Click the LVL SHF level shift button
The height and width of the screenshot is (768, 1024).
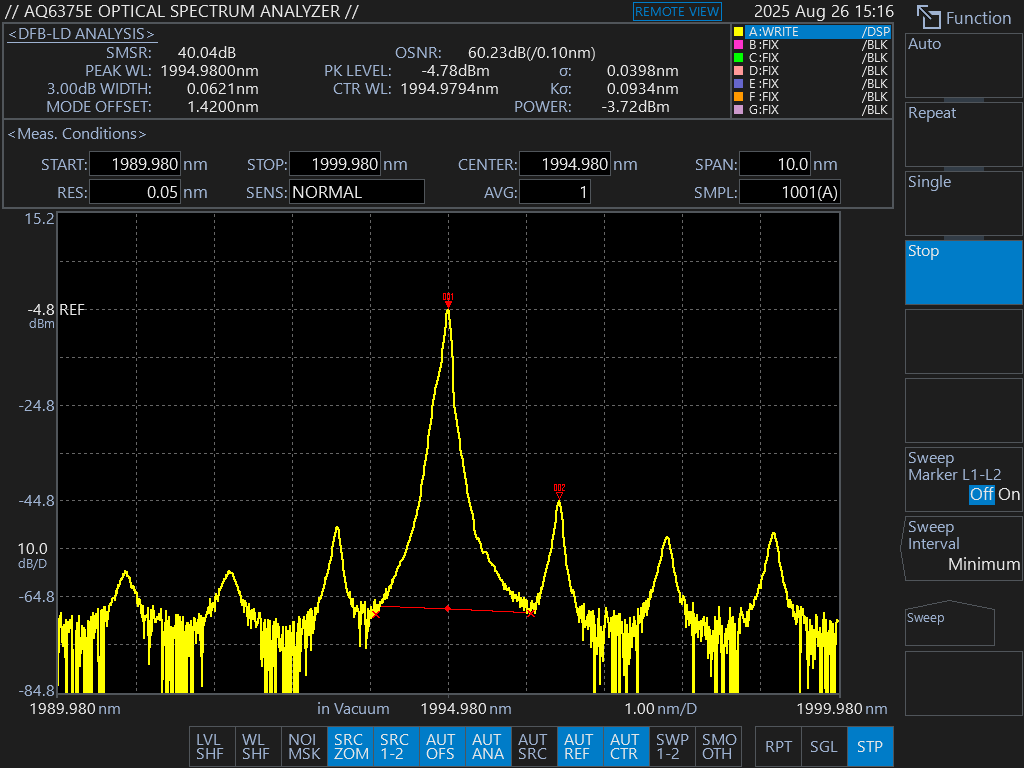[x=210, y=747]
